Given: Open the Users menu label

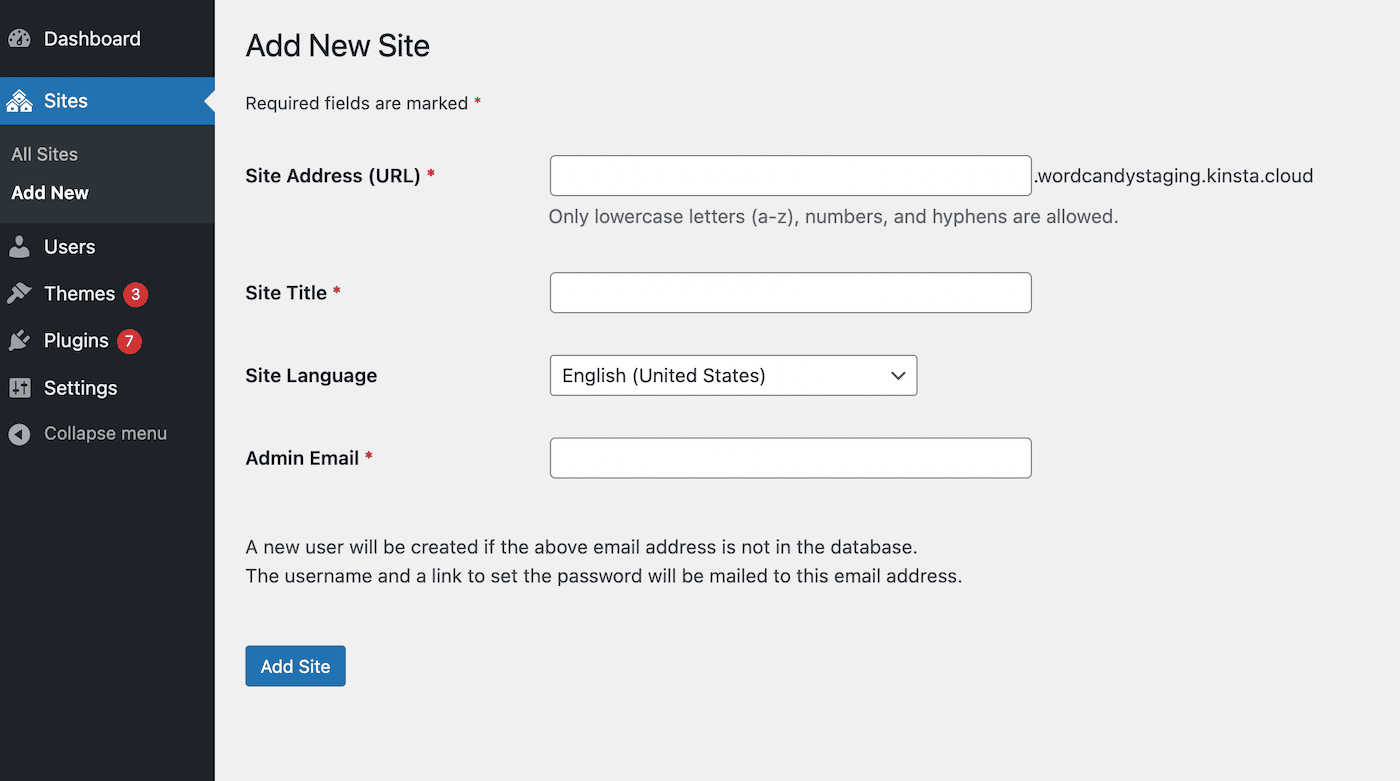Looking at the screenshot, I should [x=70, y=247].
